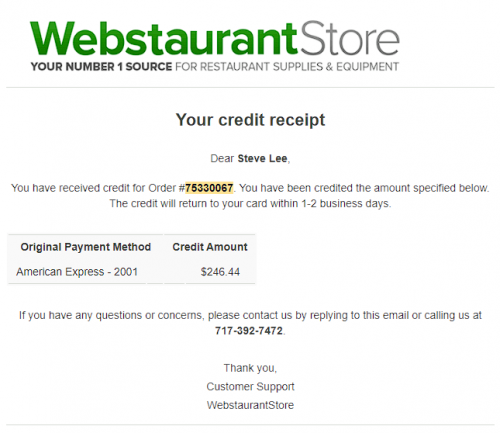The width and height of the screenshot is (500, 433).
Task: Click the horizontal divider beneath the signature
Action: 250,425
